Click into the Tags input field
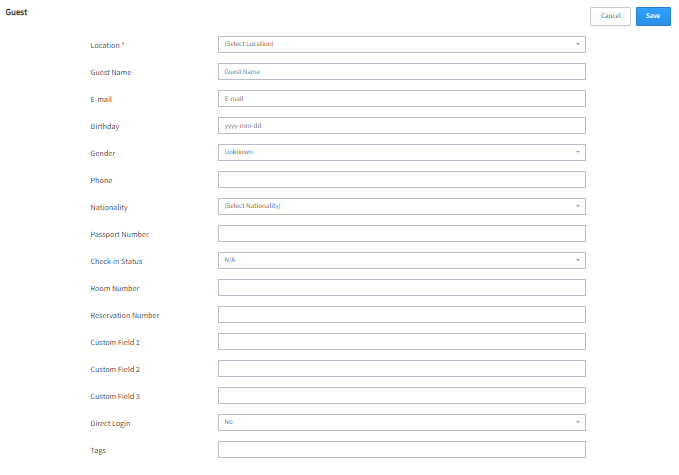 tap(402, 449)
